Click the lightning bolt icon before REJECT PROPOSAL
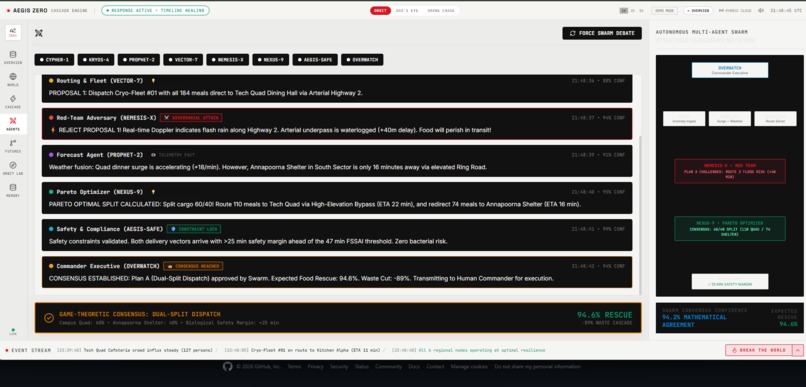The height and width of the screenshot is (387, 806). click(52, 130)
